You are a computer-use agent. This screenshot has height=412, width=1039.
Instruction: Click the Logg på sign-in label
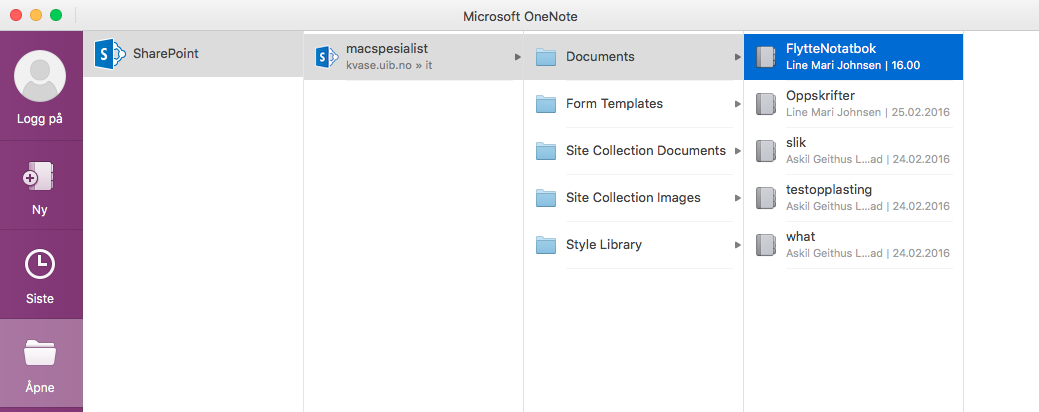pos(41,118)
